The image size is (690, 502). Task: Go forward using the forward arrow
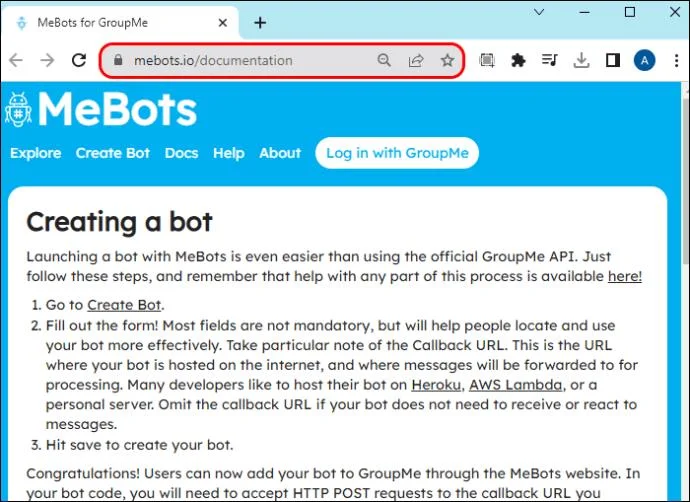[47, 60]
